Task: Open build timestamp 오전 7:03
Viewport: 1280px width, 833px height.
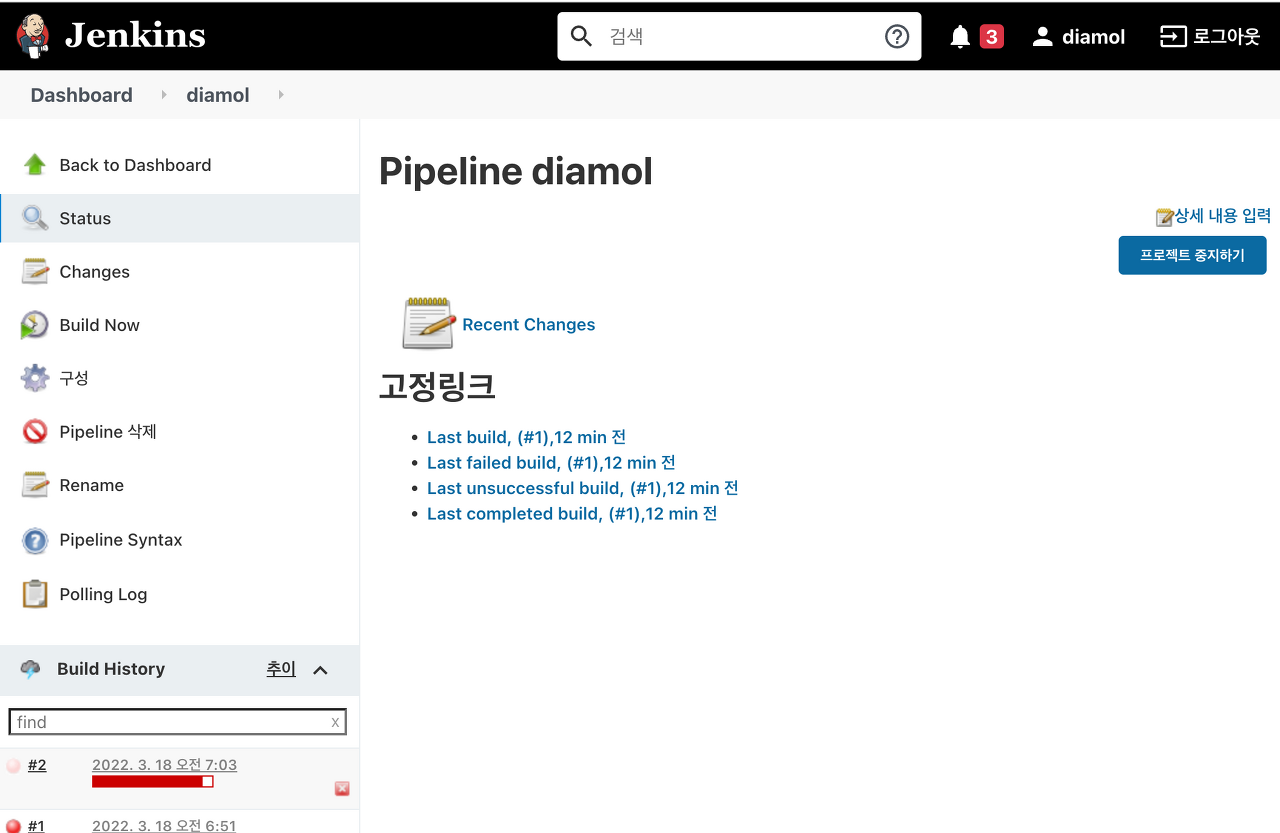Action: click(164, 765)
